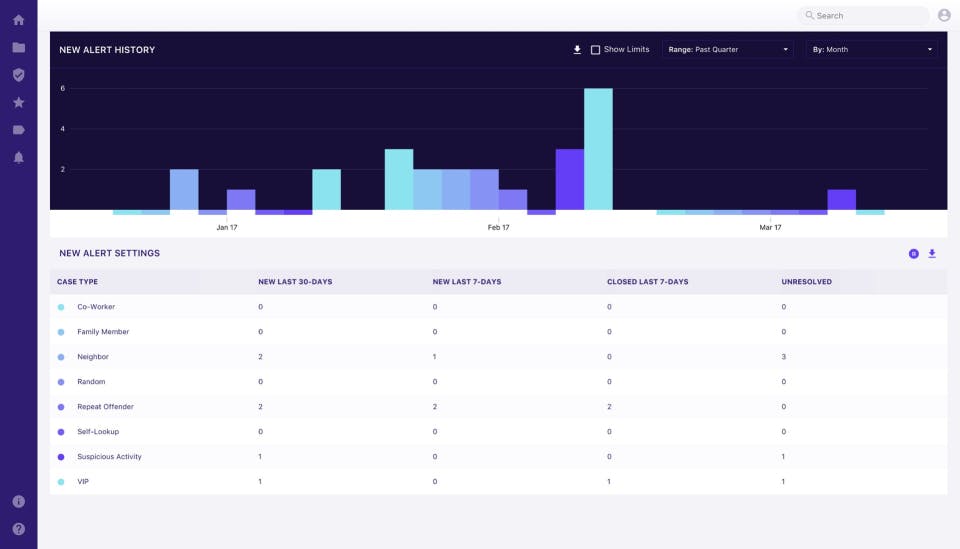Open the Range: Past Quarter dropdown

click(727, 49)
